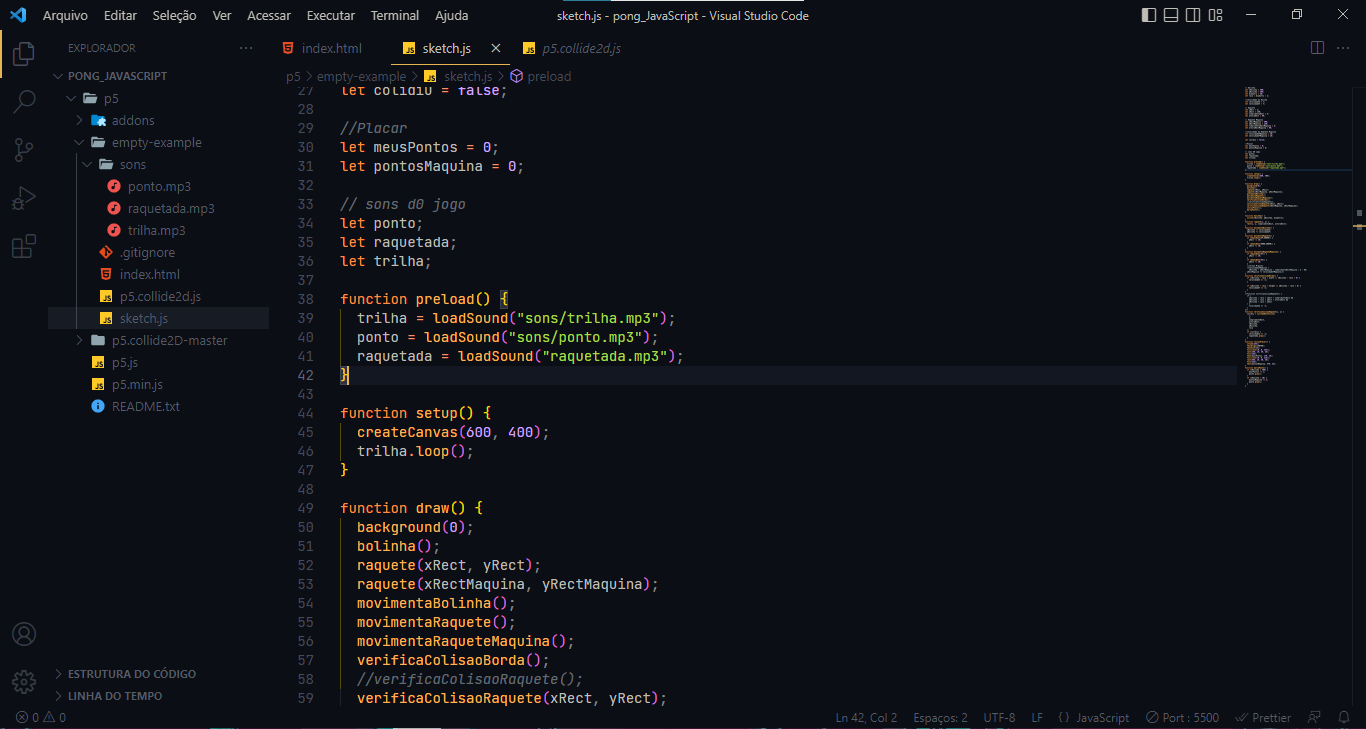Open the Editar menu
The height and width of the screenshot is (729, 1366).
[x=120, y=15]
